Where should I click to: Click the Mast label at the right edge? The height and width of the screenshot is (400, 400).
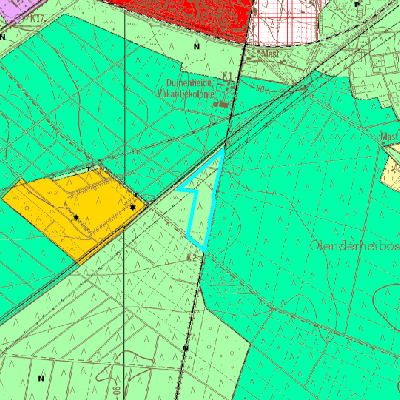[390, 136]
